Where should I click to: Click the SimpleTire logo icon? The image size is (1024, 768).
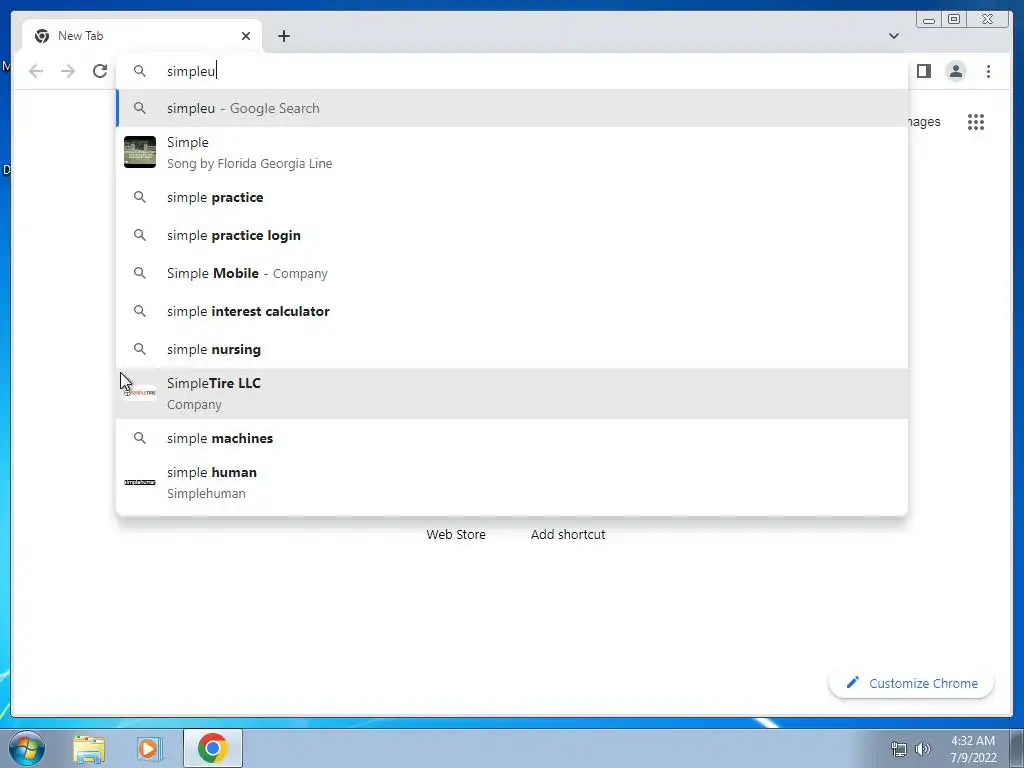click(140, 393)
